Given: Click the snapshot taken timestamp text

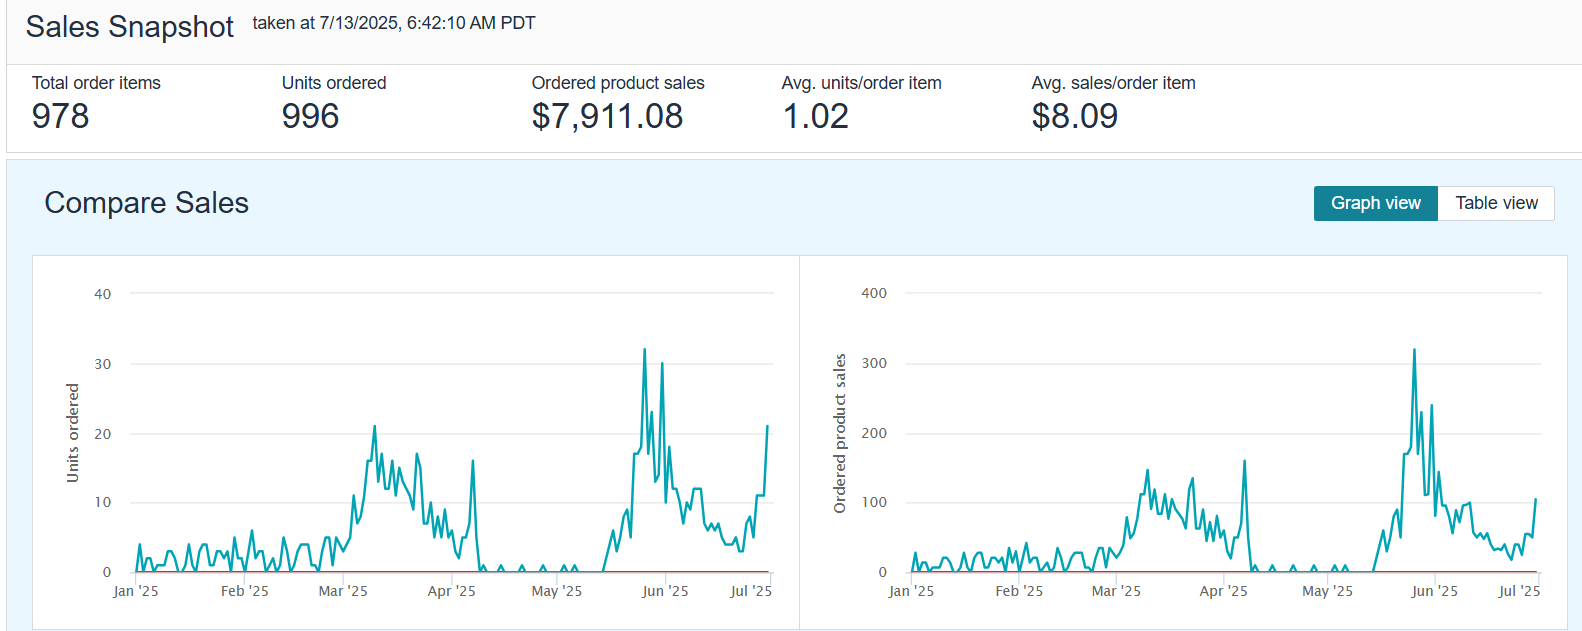Looking at the screenshot, I should pos(393,23).
